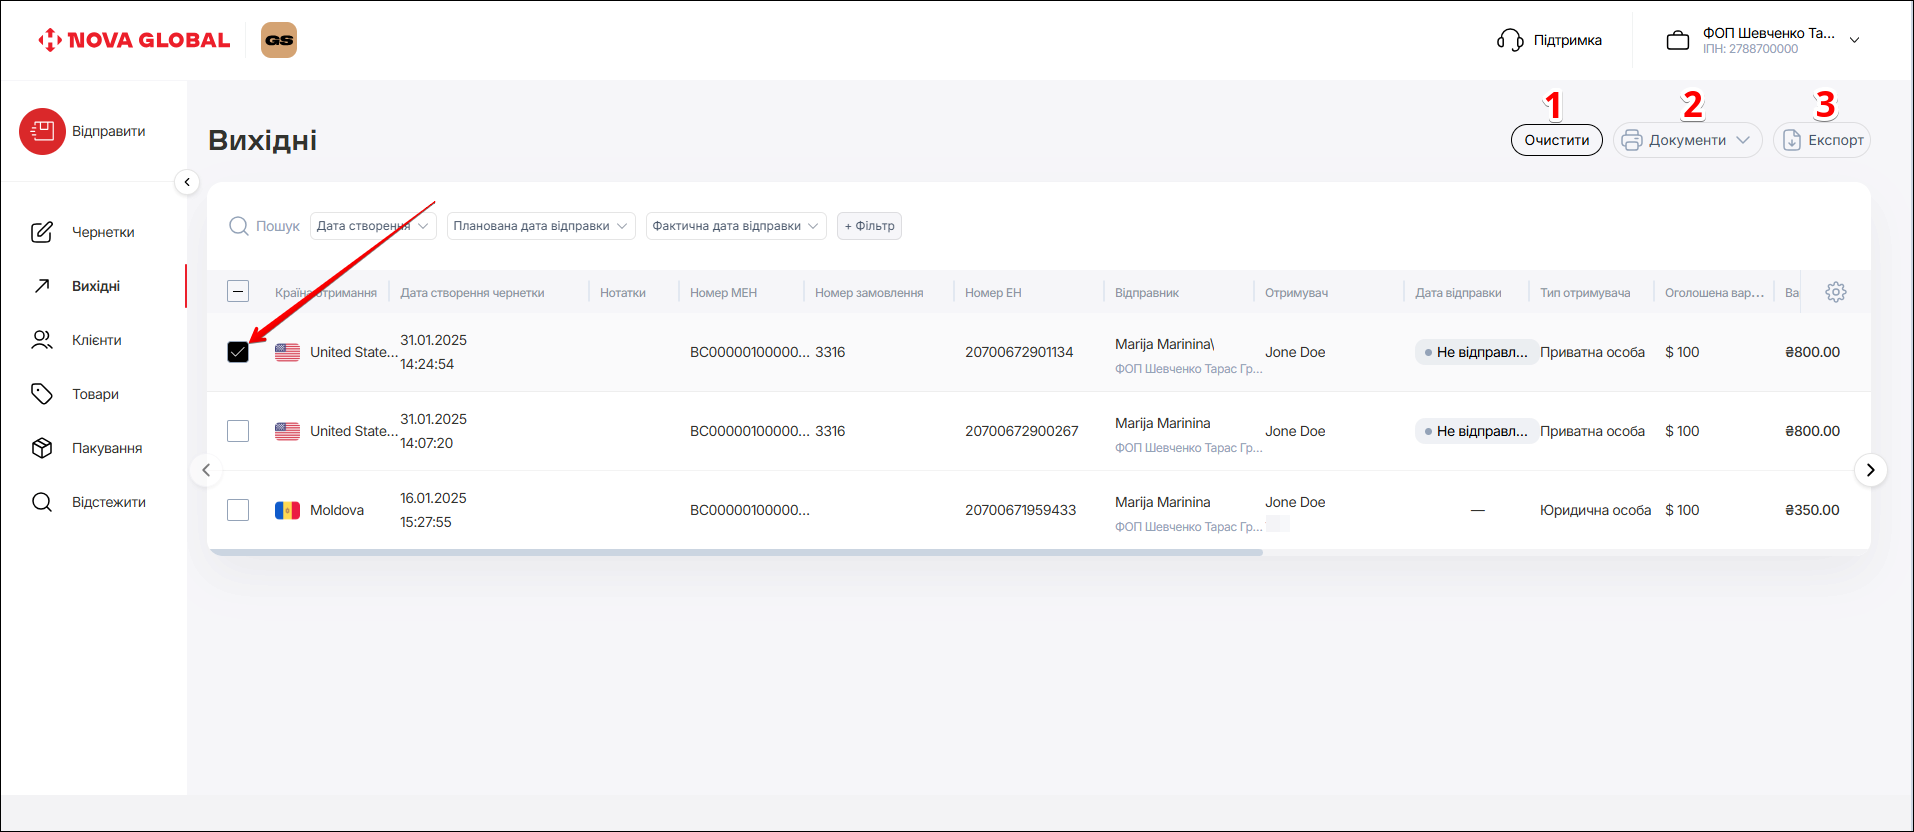1914x832 pixels.
Task: Add a filter with + Фільтр
Action: click(x=869, y=226)
